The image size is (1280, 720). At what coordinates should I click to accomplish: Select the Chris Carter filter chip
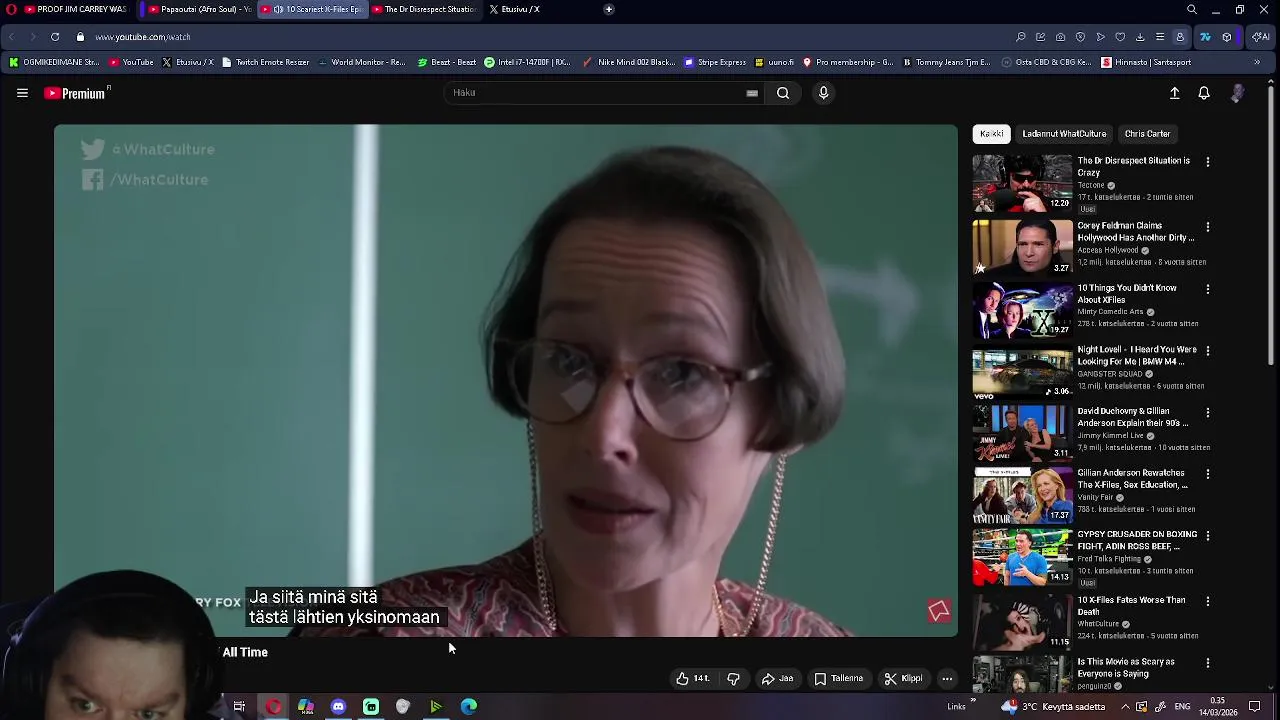(1147, 134)
